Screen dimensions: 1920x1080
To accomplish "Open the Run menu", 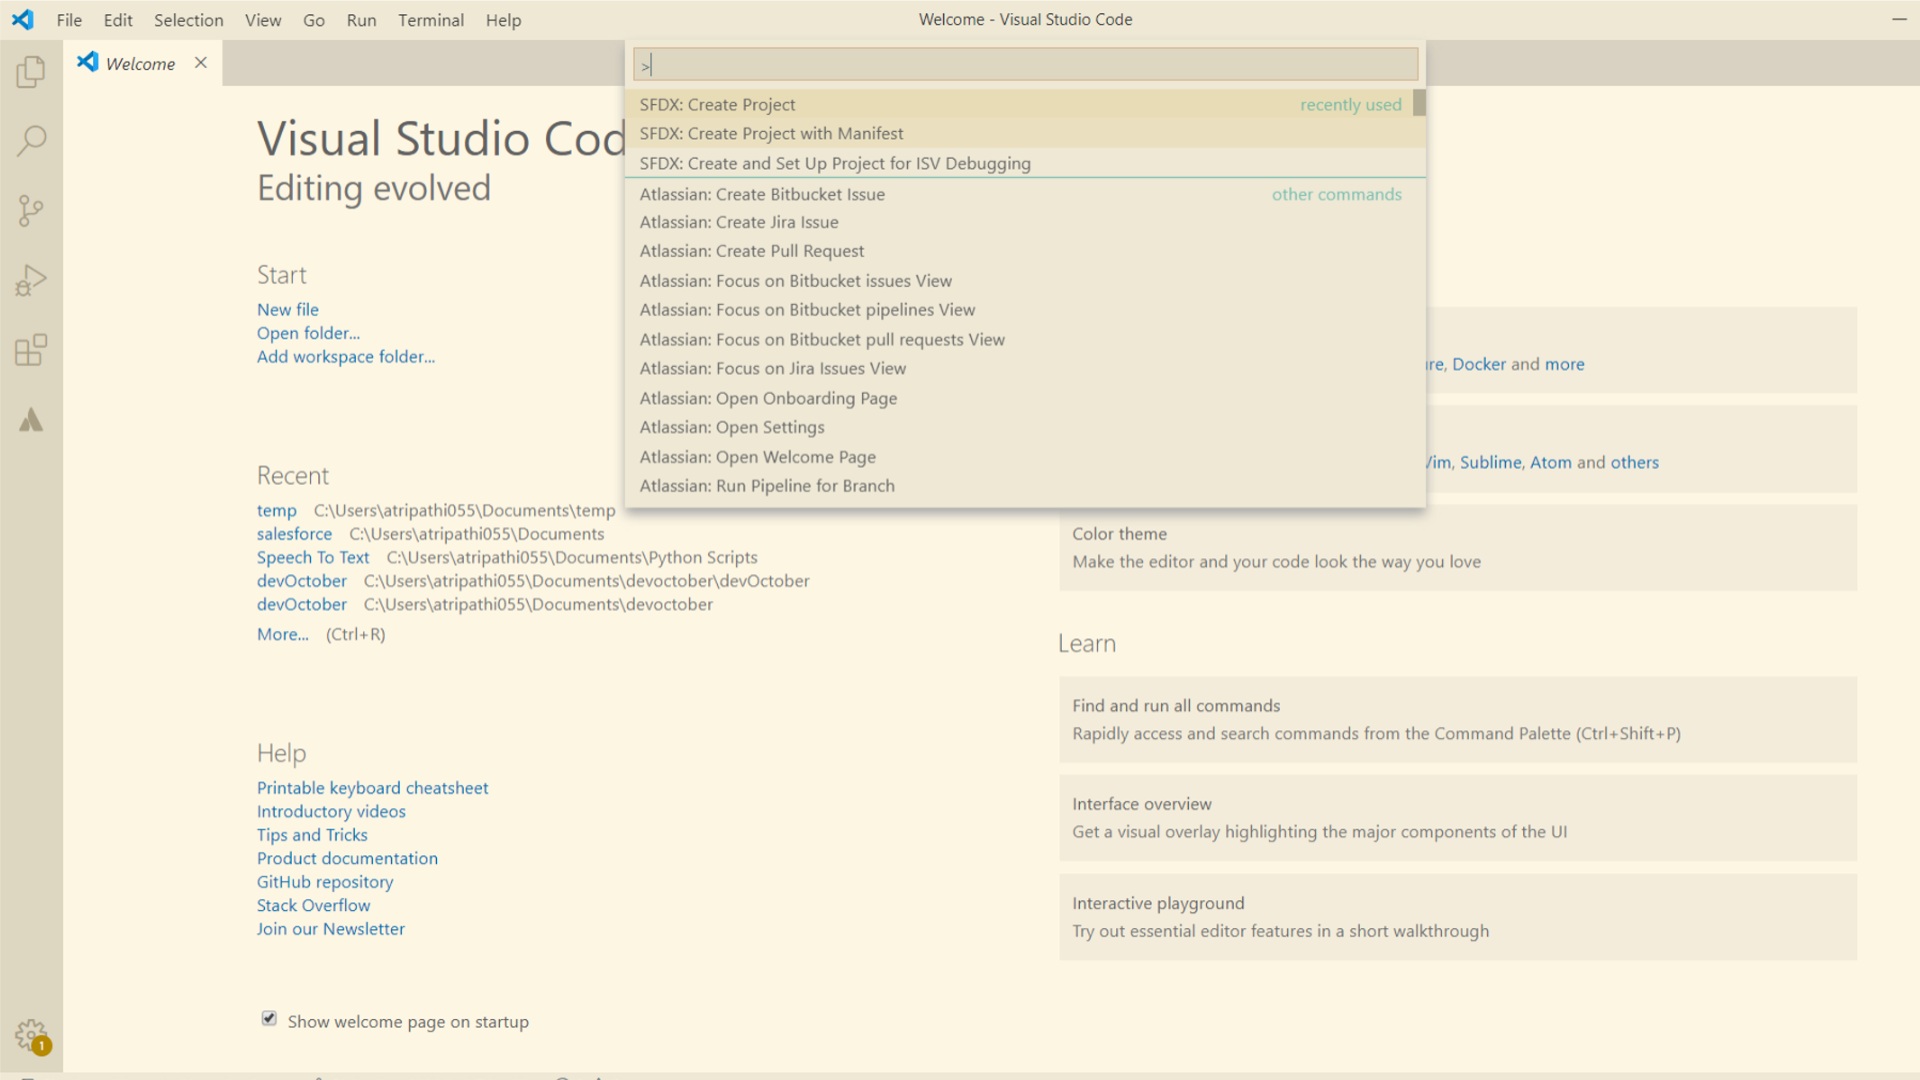I will (361, 20).
